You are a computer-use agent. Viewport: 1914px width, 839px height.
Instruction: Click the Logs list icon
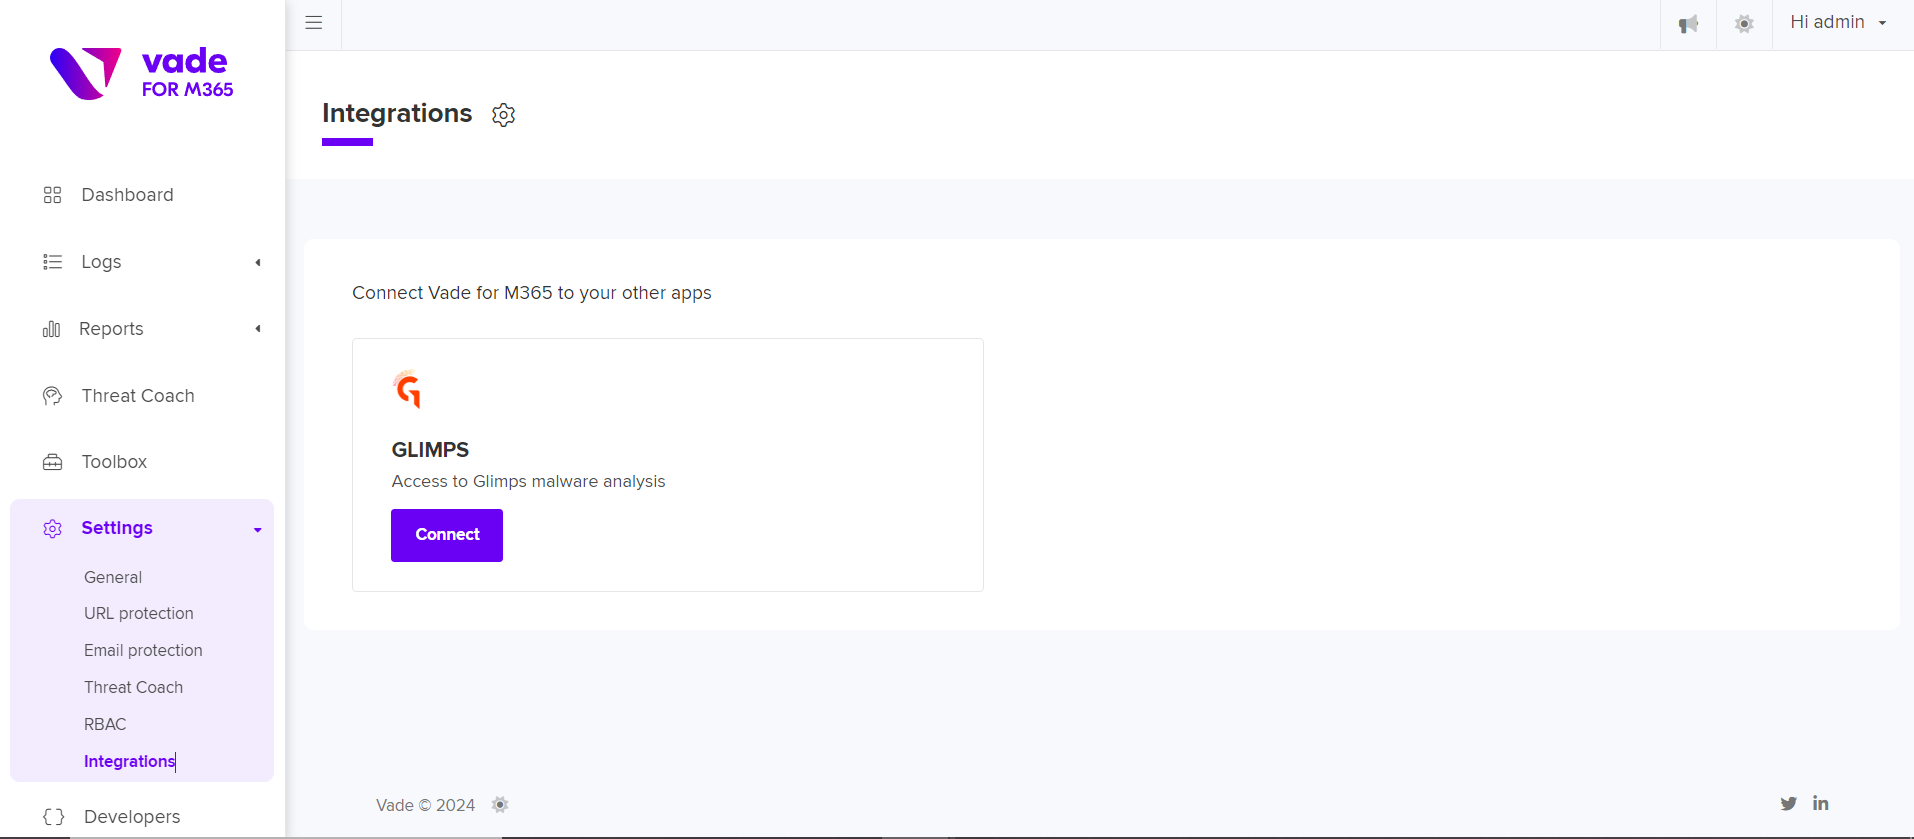point(53,262)
